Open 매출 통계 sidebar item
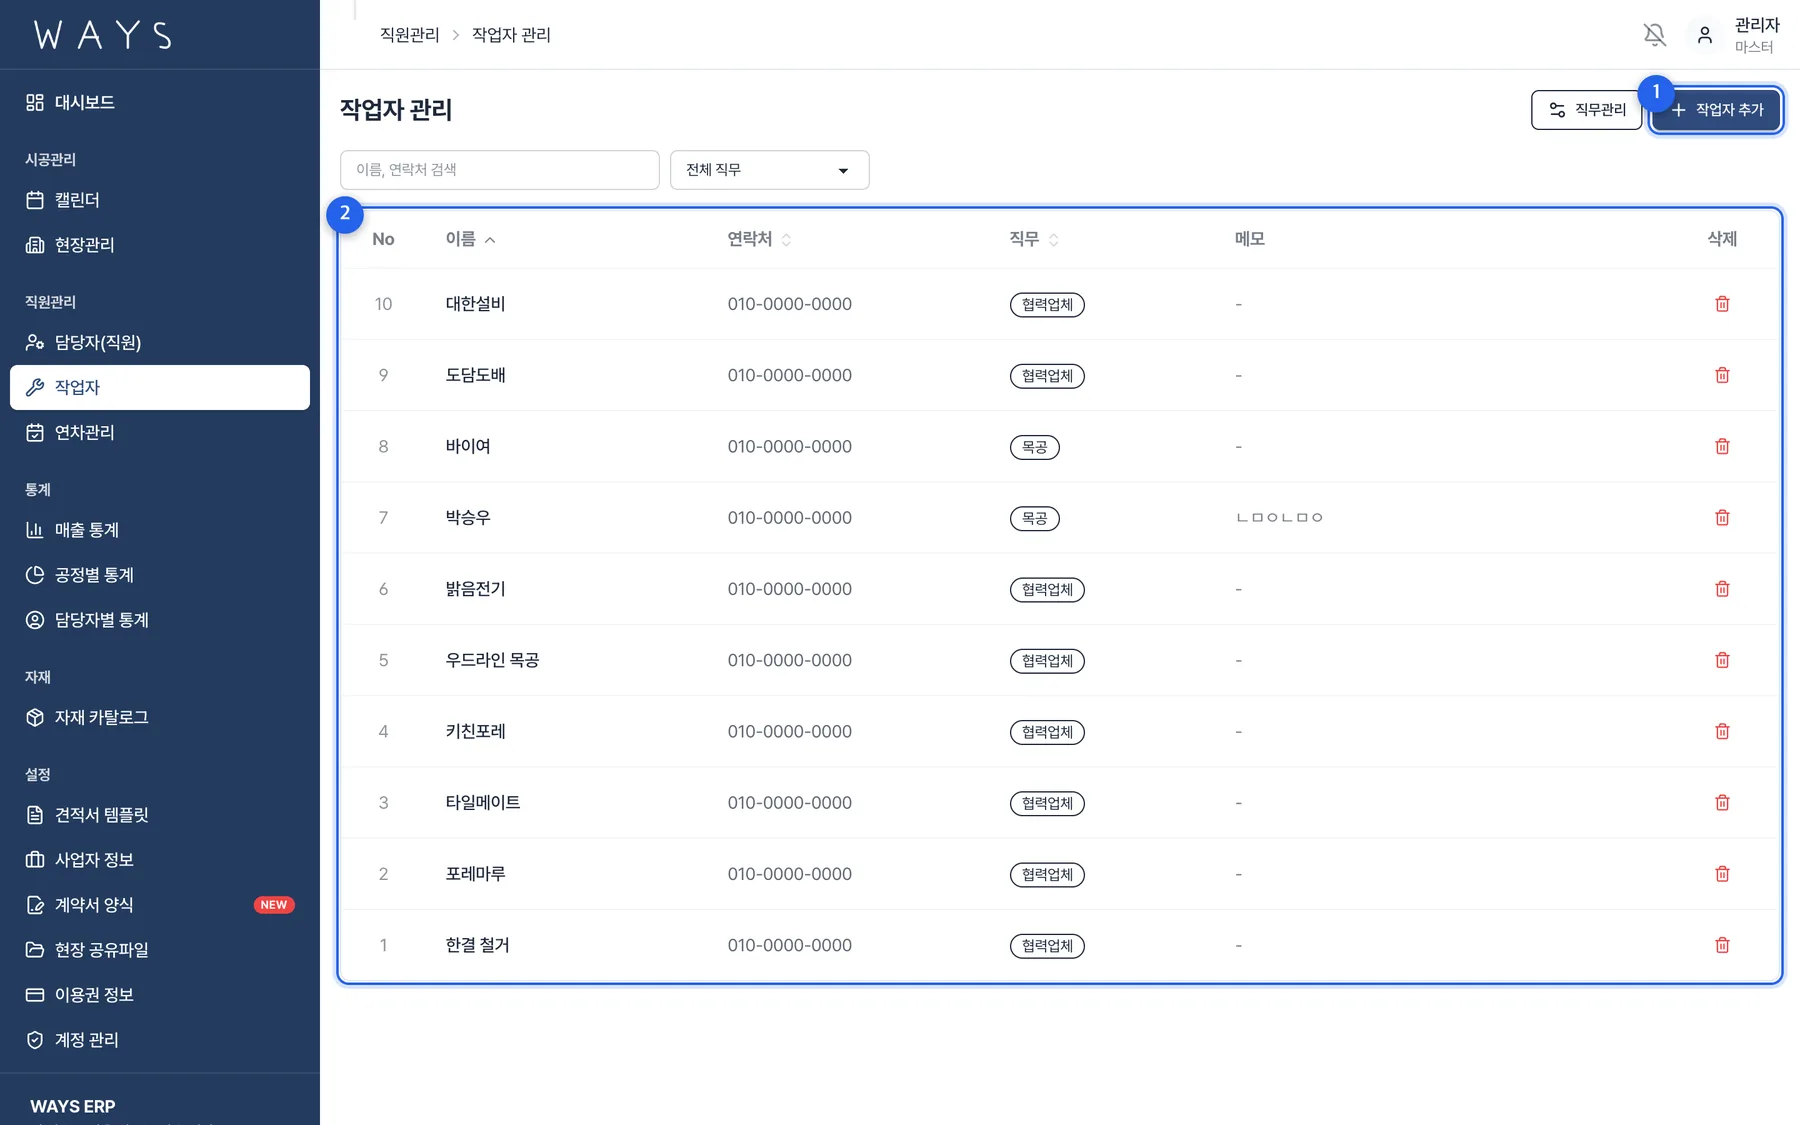Screen dimensions: 1800x1125 coord(160,530)
